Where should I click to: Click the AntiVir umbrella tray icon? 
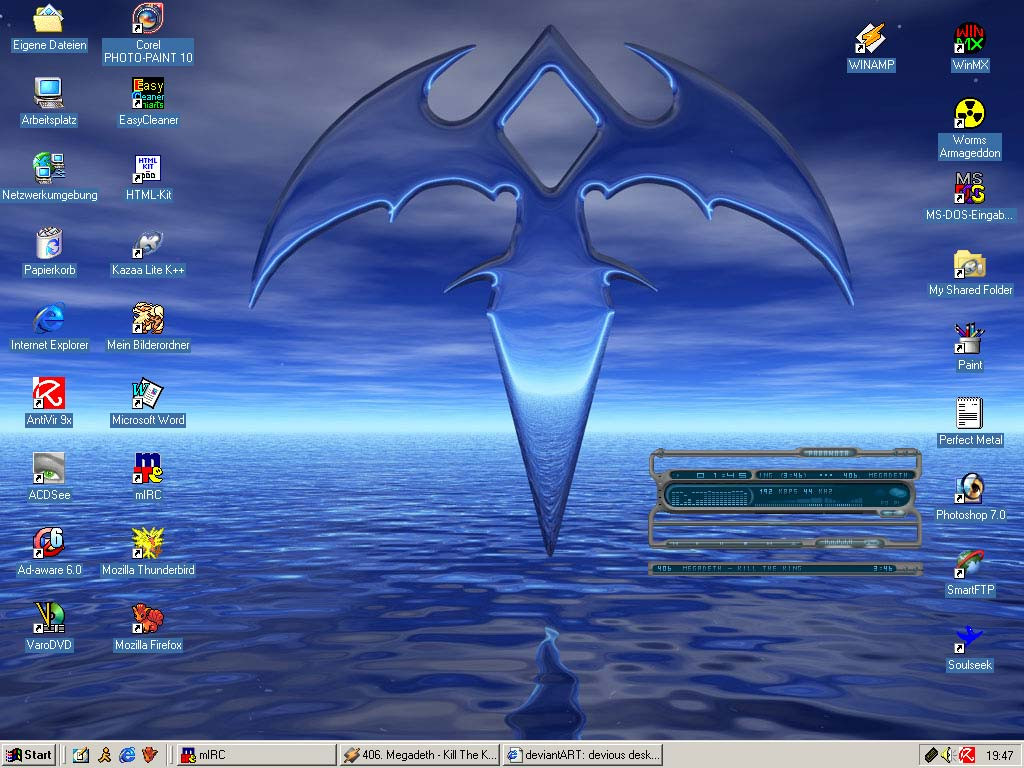point(967,755)
